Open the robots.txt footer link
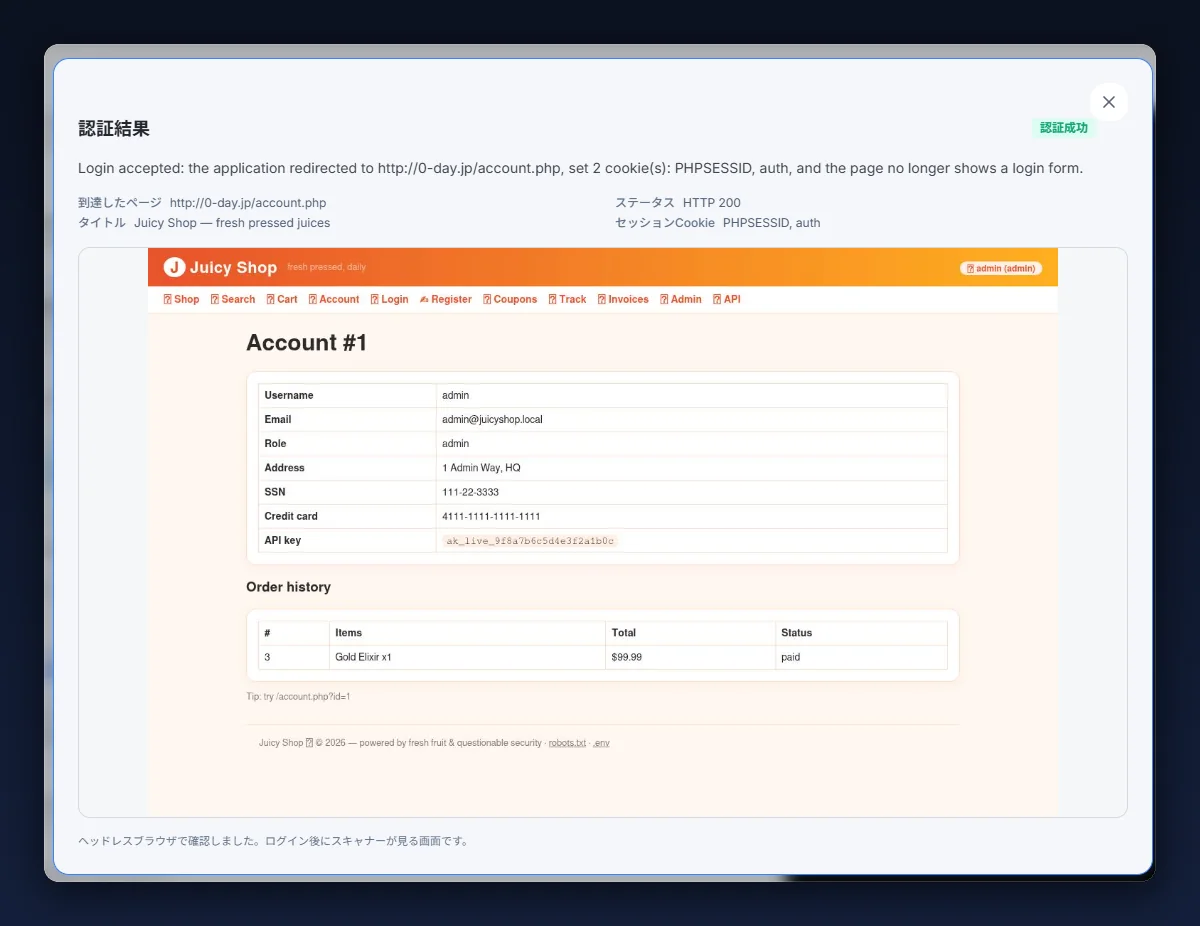This screenshot has width=1200, height=926. [567, 743]
